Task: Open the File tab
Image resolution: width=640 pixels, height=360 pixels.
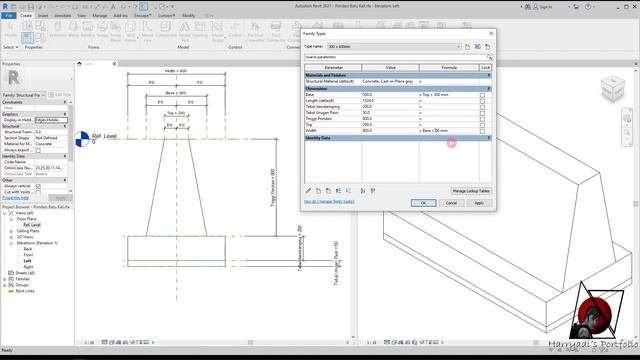Action: 9,16
